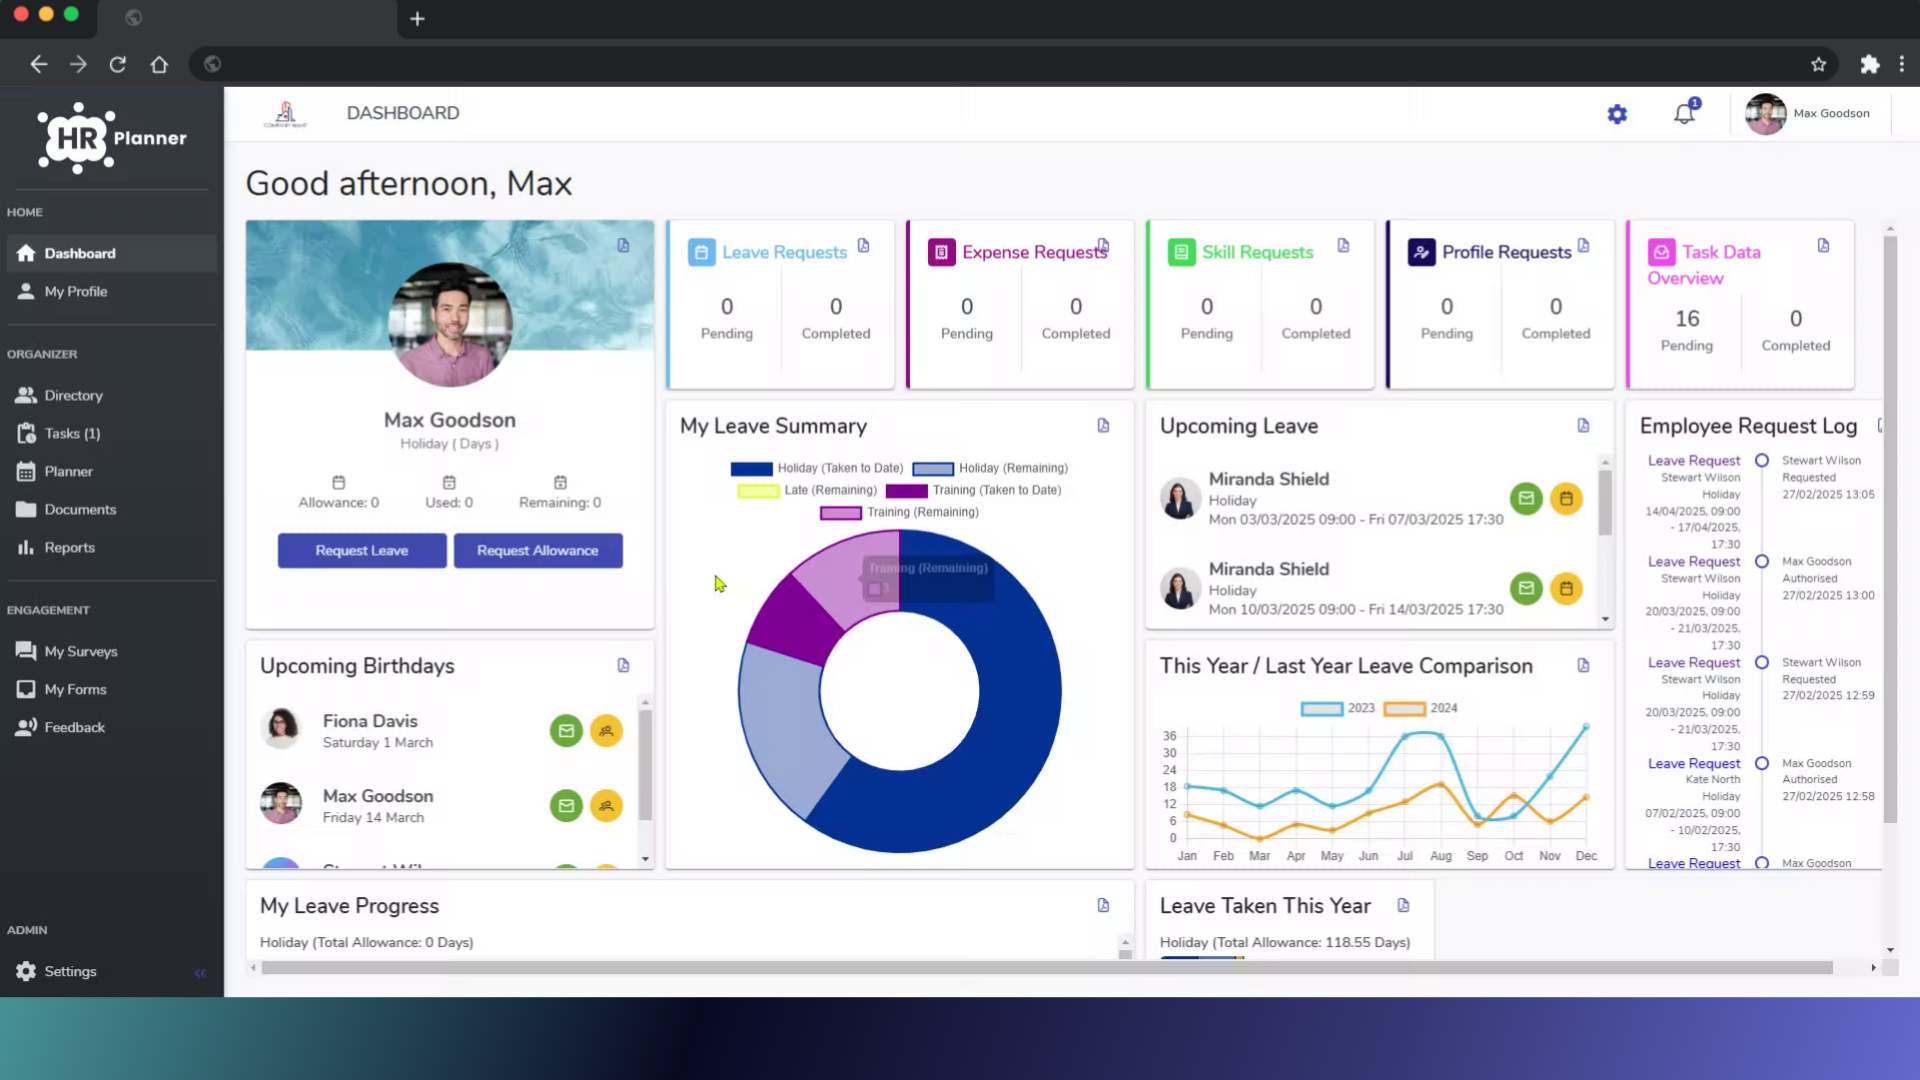Click the Upcoming Leave export icon
The image size is (1920, 1080).
(x=1583, y=425)
